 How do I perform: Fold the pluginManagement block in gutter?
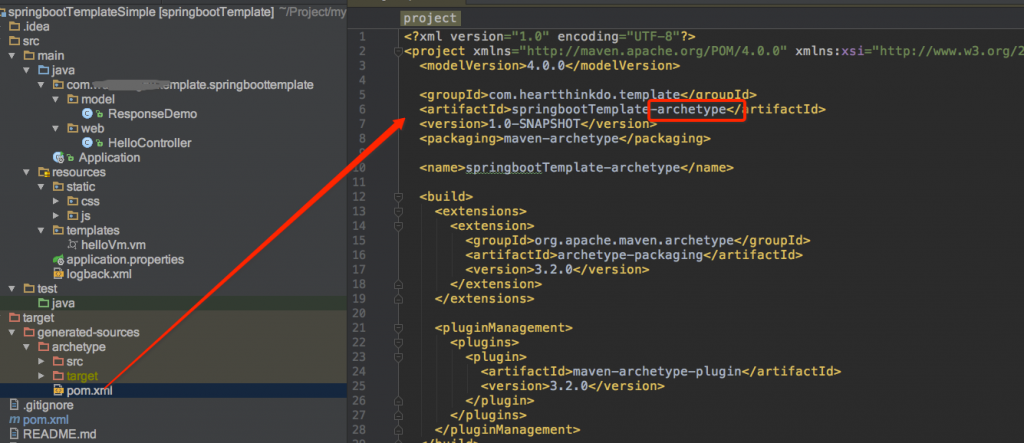pyautogui.click(x=398, y=328)
